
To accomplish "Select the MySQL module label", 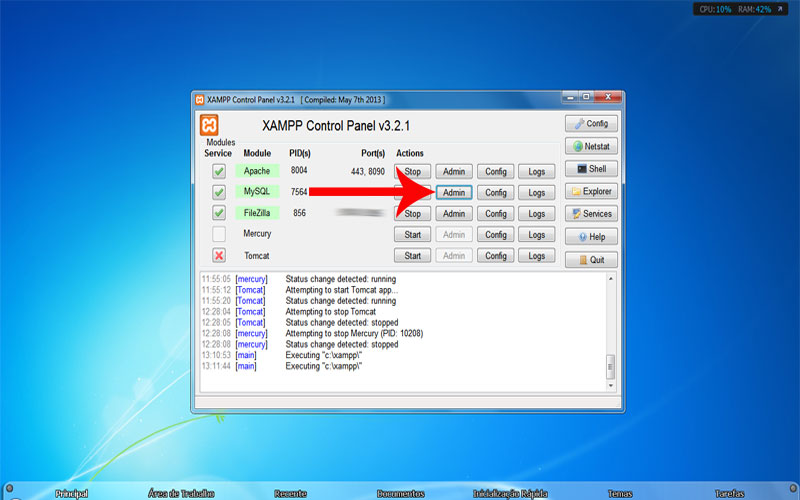I will (257, 192).
